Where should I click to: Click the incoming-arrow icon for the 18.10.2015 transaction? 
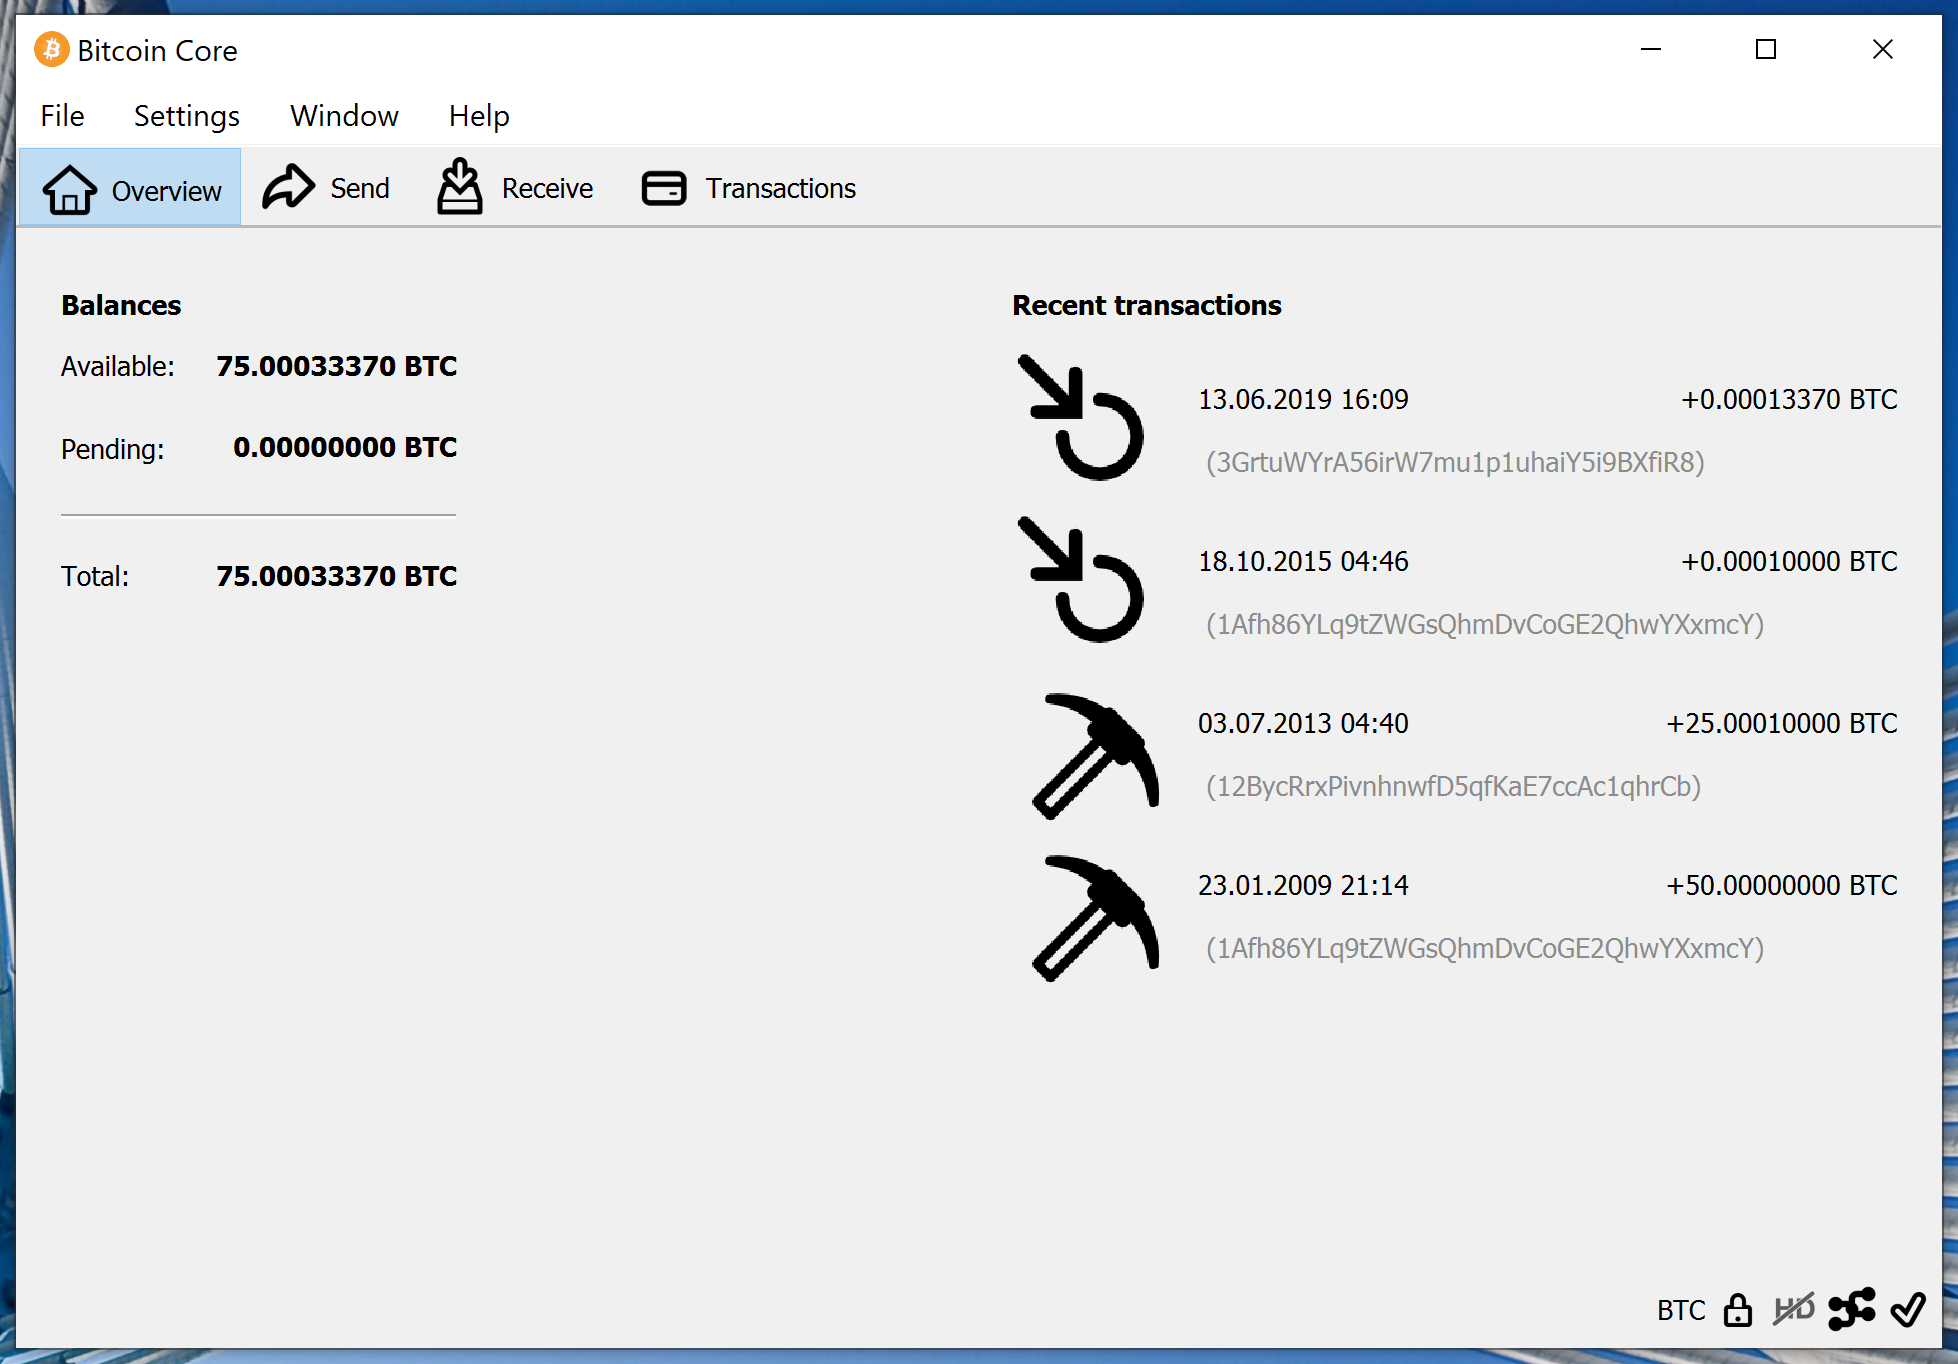point(1082,579)
